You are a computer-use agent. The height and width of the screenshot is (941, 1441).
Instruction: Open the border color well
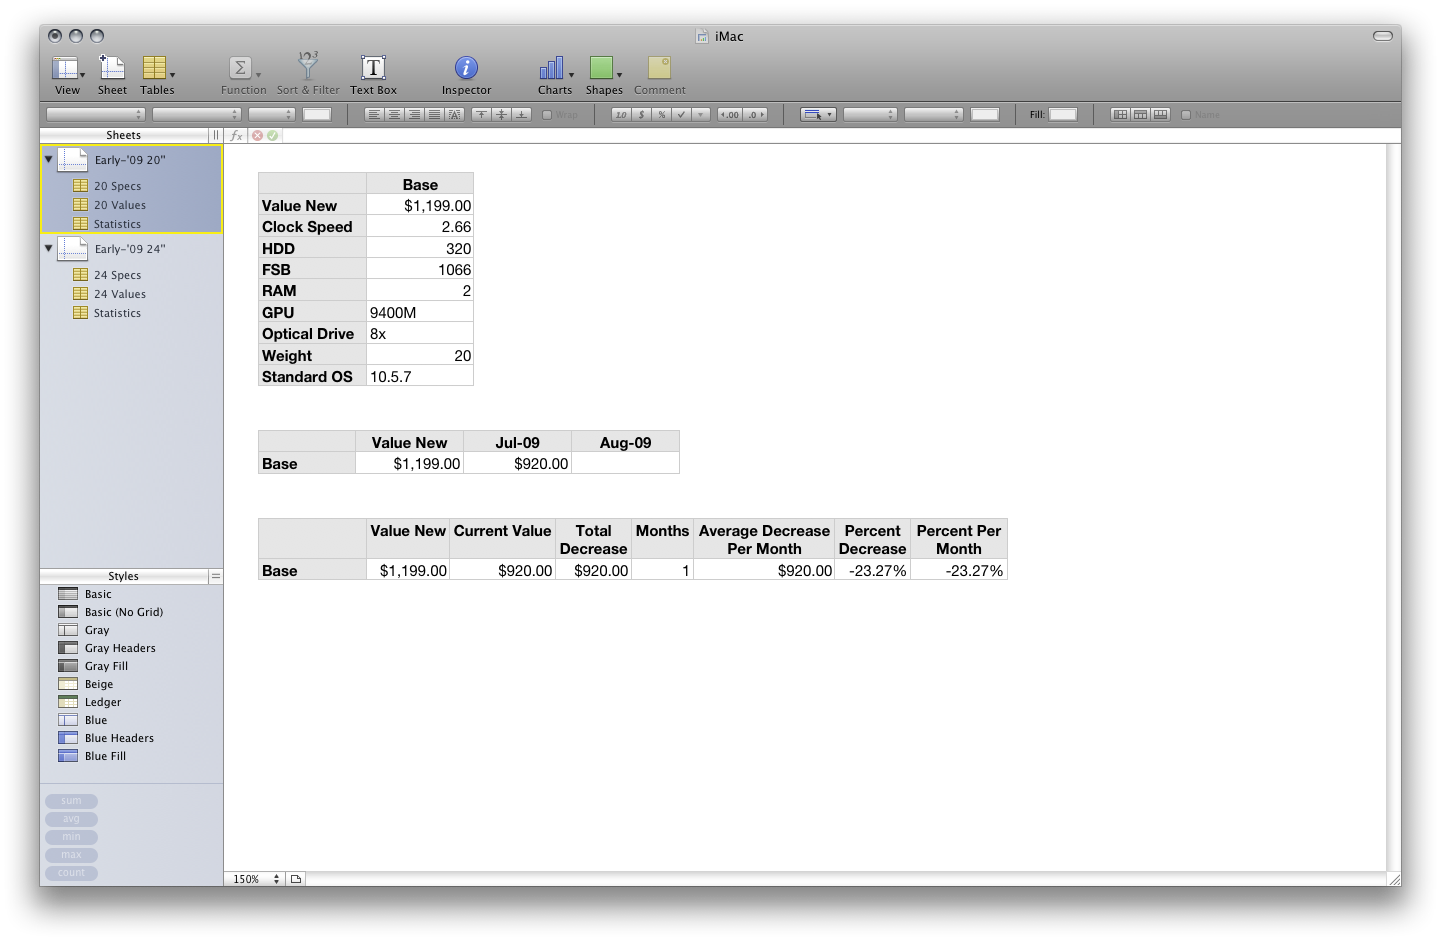985,114
